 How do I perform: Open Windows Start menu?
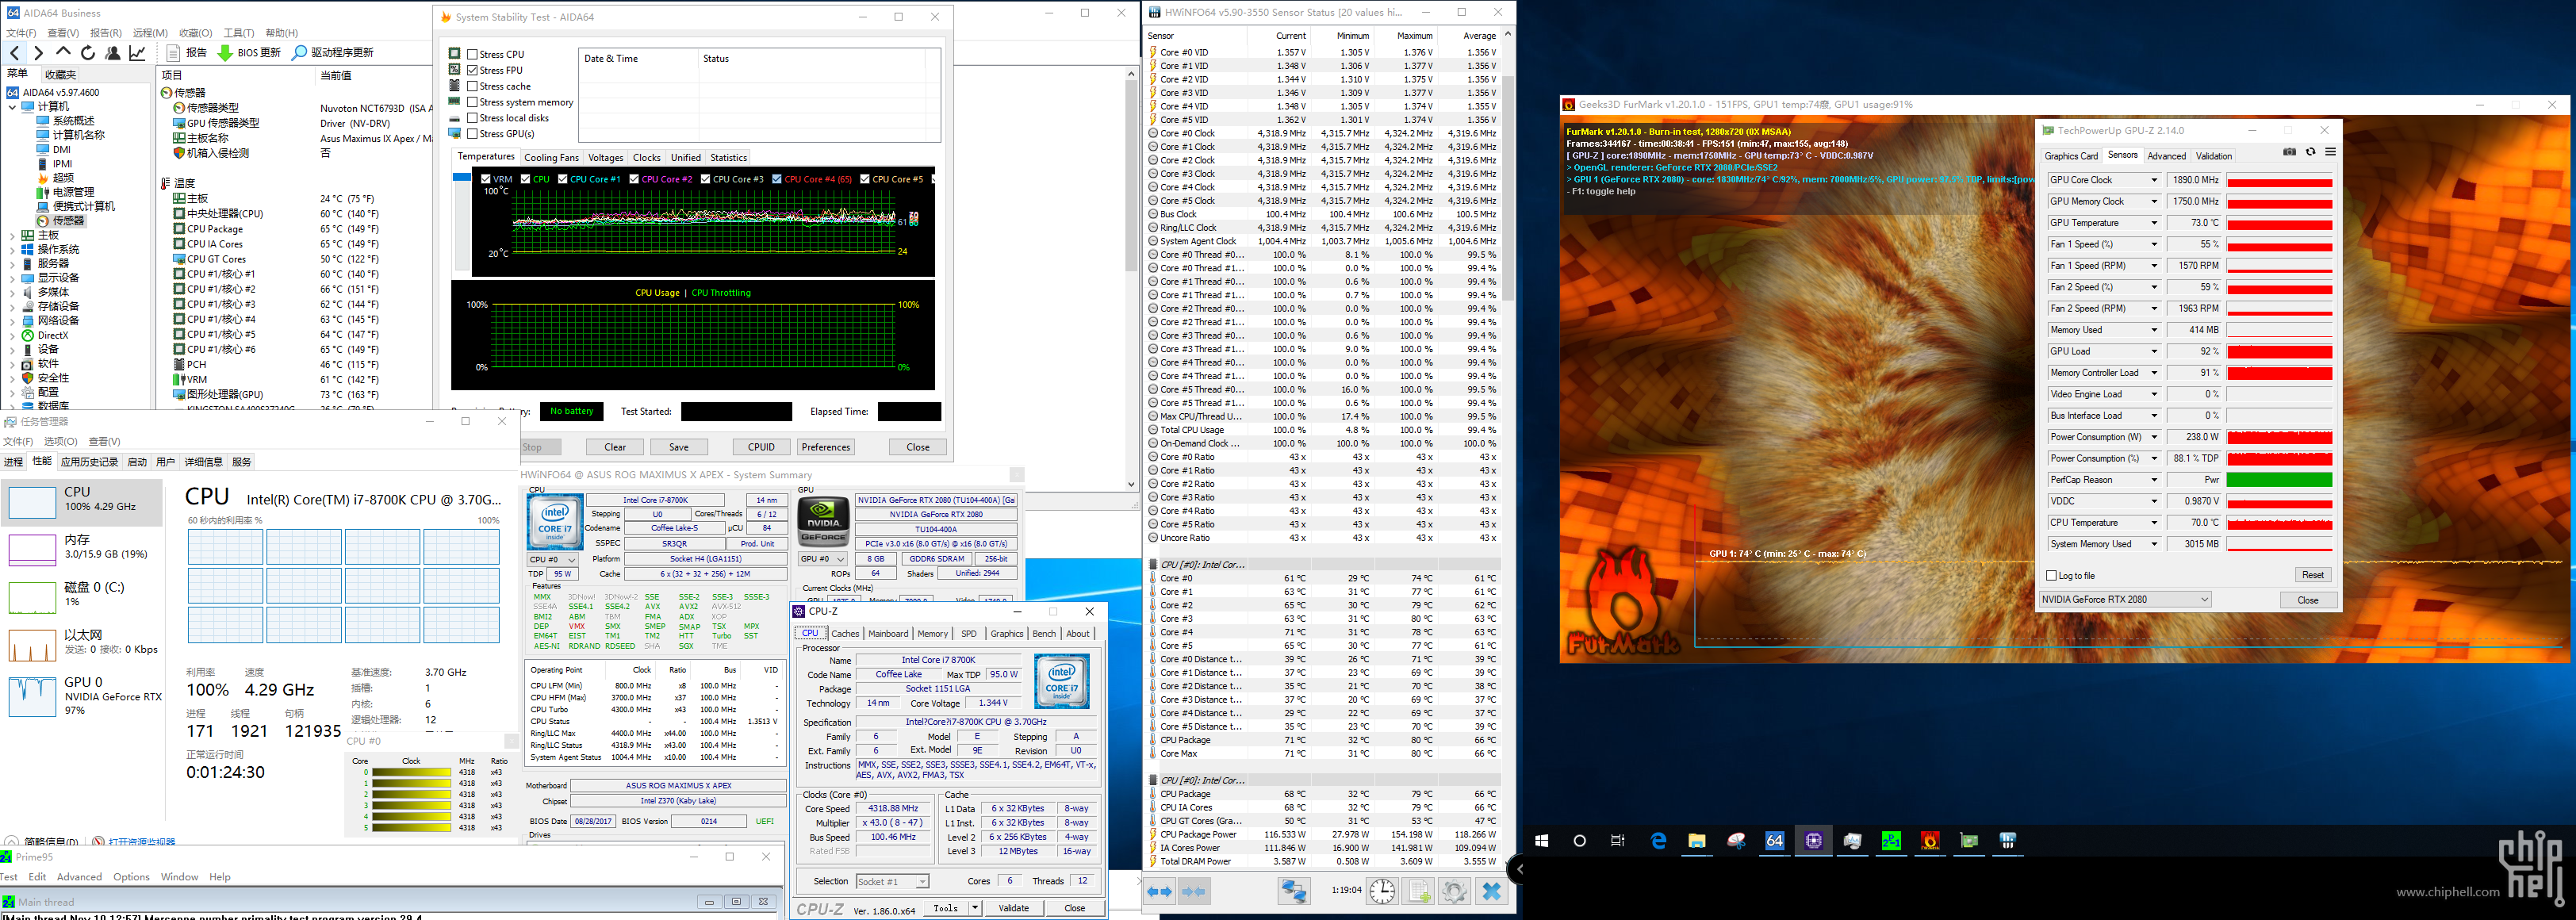click(1541, 841)
